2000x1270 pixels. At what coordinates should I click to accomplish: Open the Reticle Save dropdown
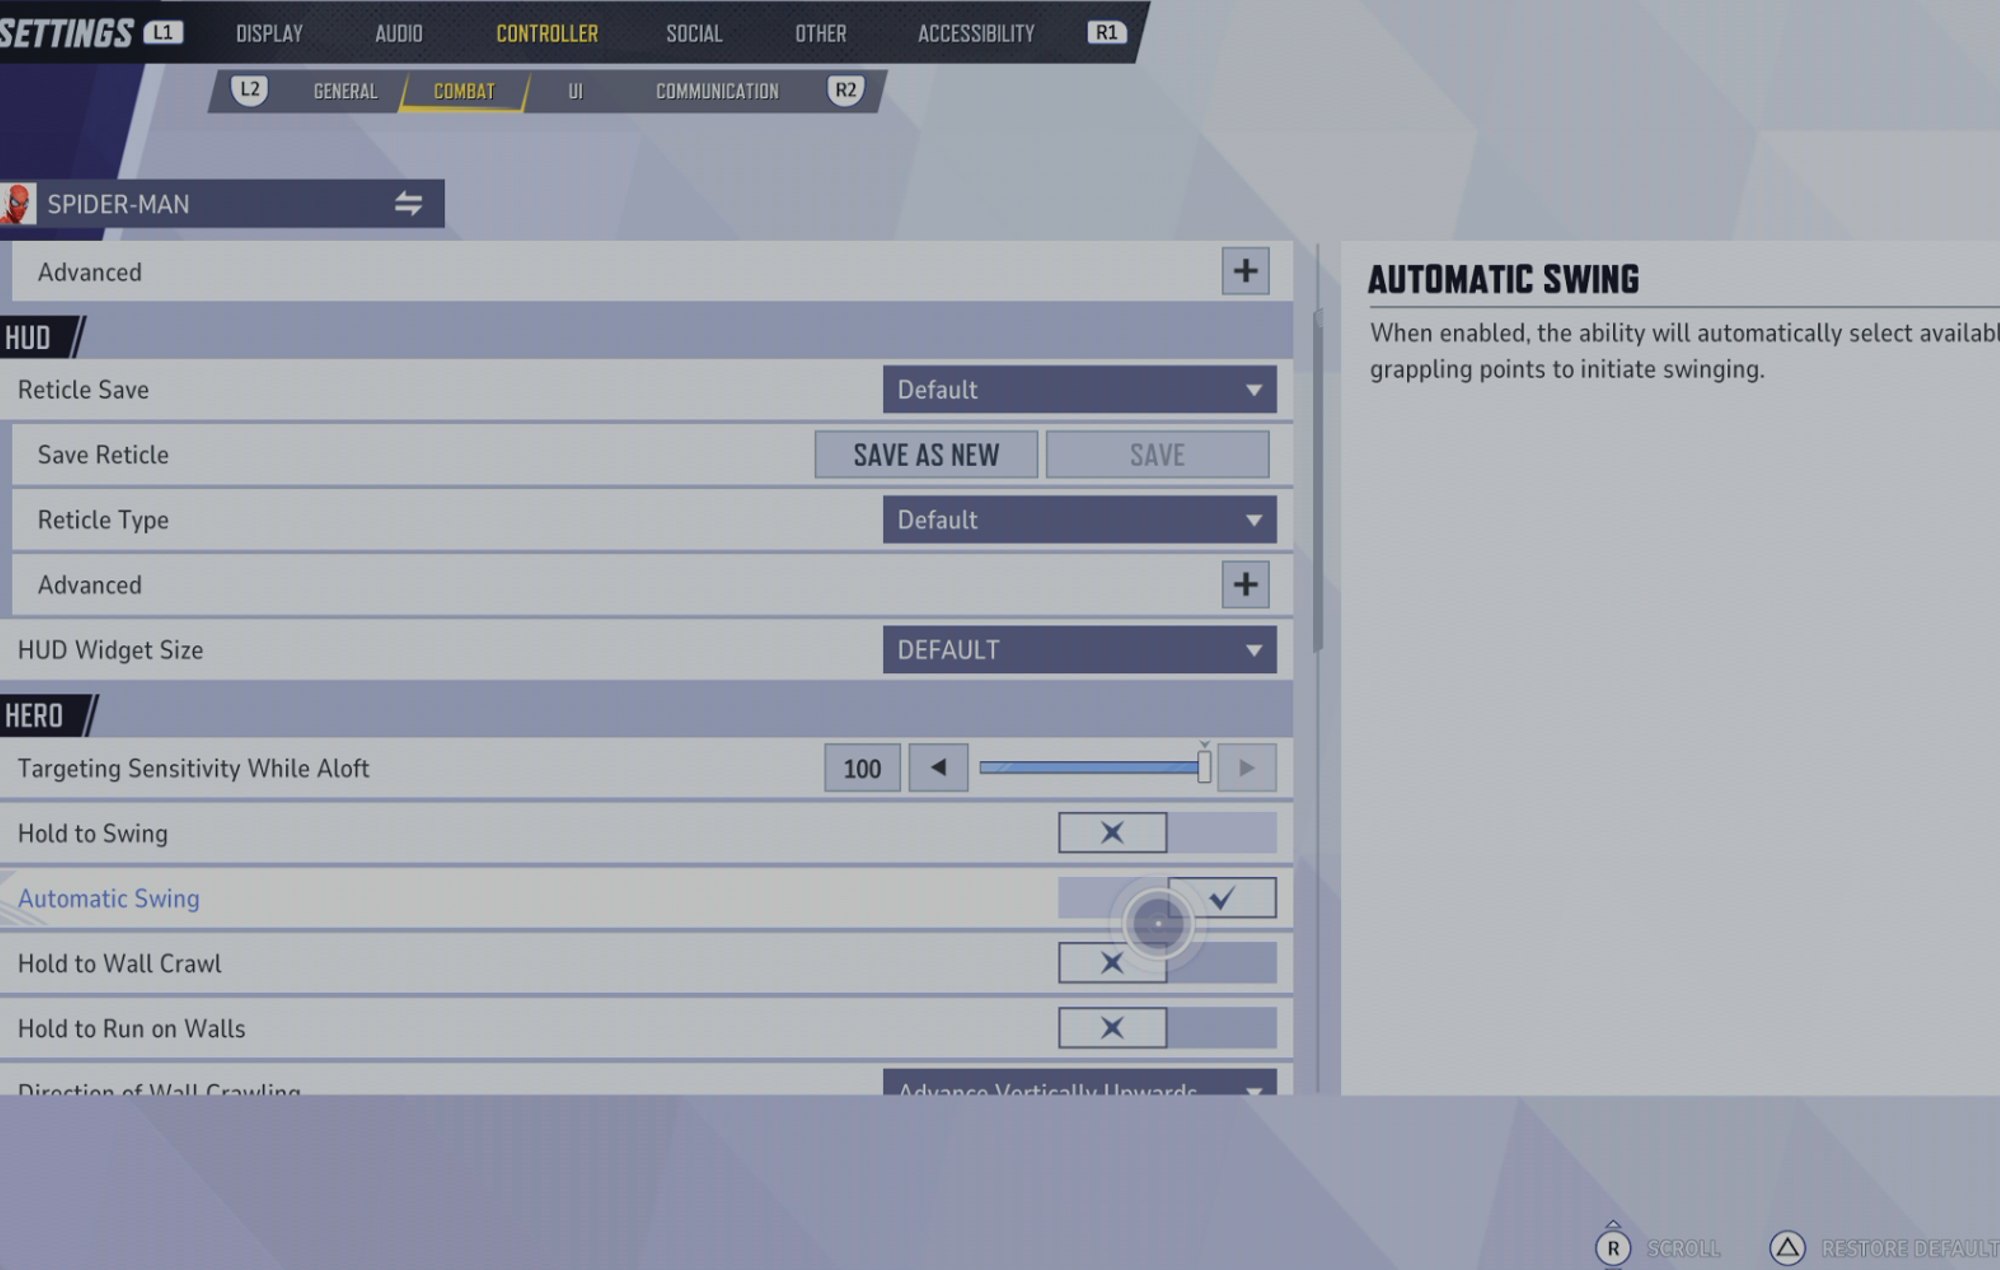[1079, 390]
